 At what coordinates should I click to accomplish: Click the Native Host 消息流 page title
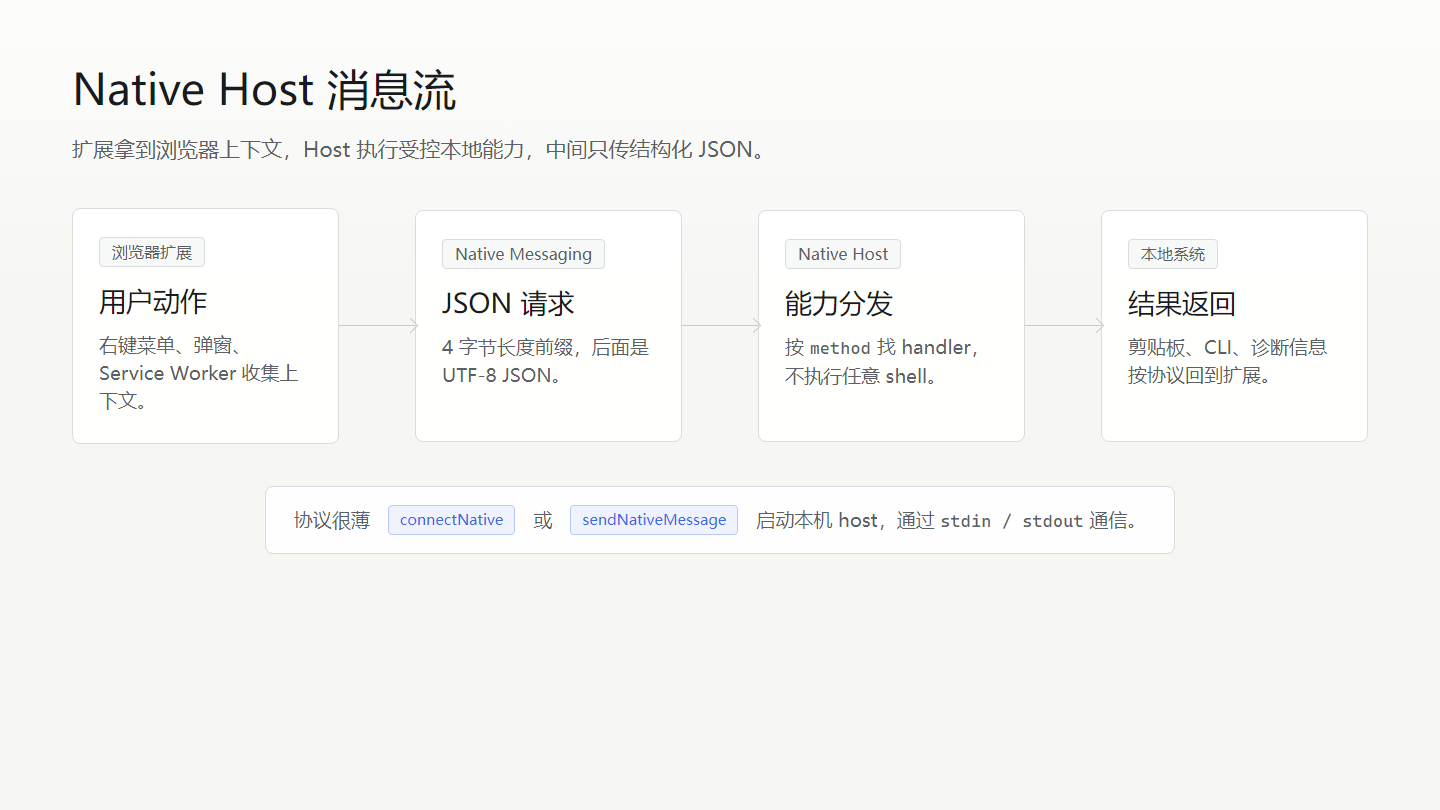click(265, 90)
